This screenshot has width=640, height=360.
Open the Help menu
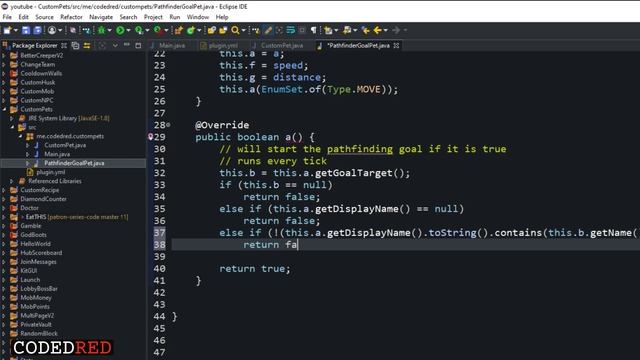(x=222, y=17)
